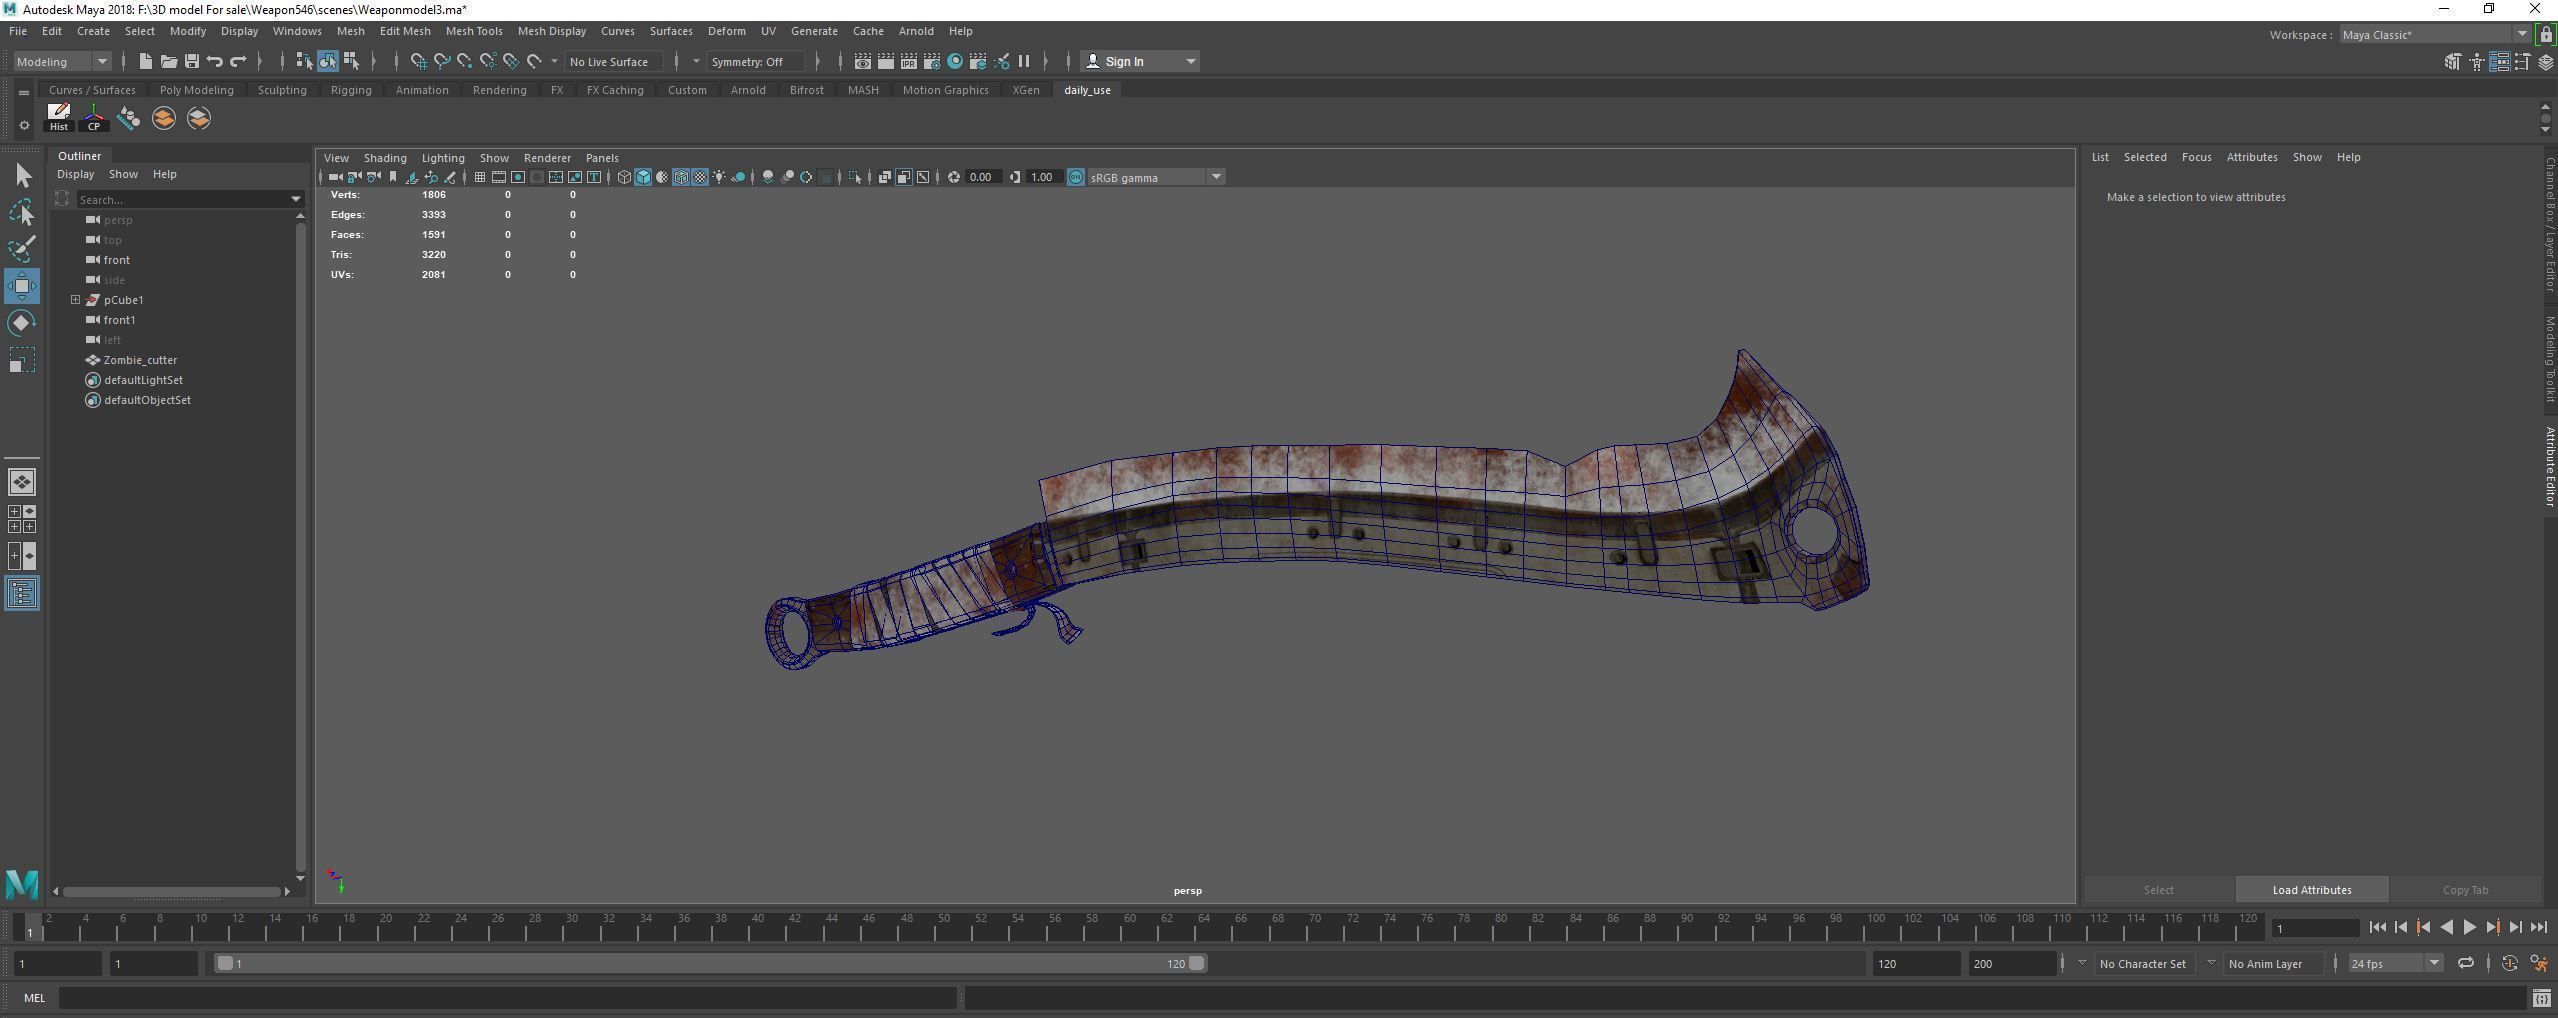Open the Mesh Tools menu
2558x1018 pixels.
(474, 31)
